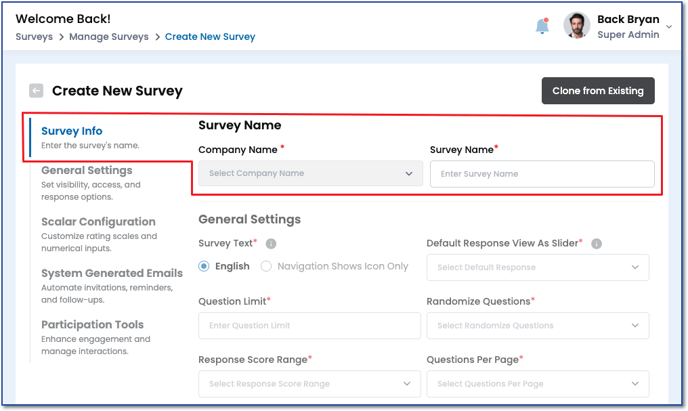Click the Enter Survey Name input field
The height and width of the screenshot is (411, 688).
542,174
